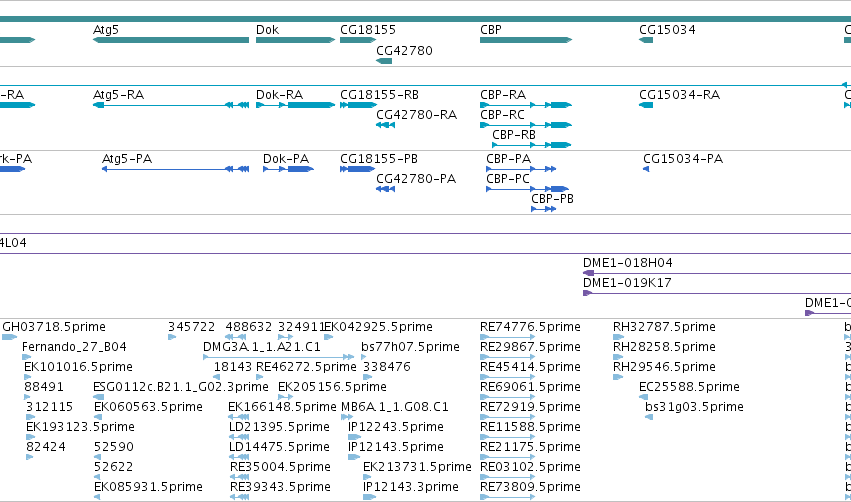
Task: Select transcript CBP-RB
Action: coord(531,145)
